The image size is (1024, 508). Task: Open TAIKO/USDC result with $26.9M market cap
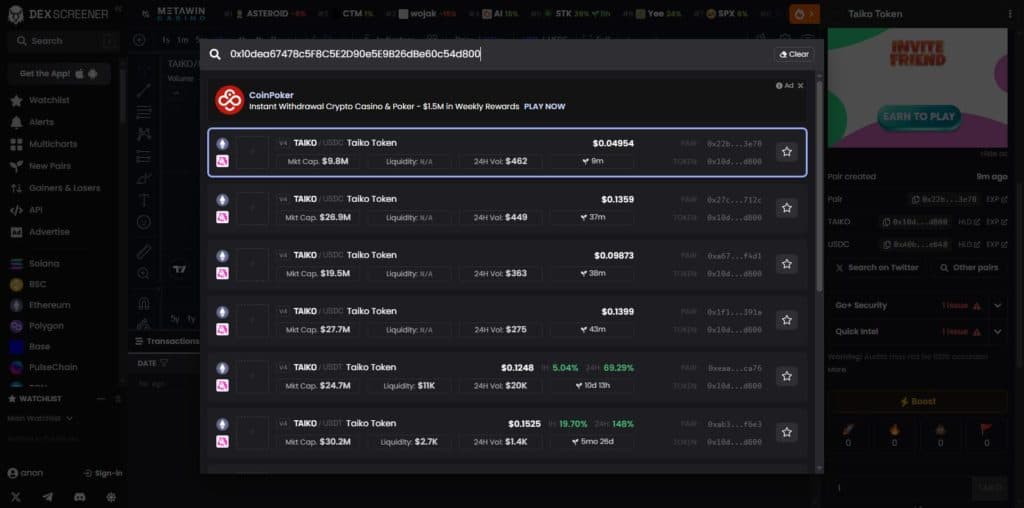click(507, 208)
